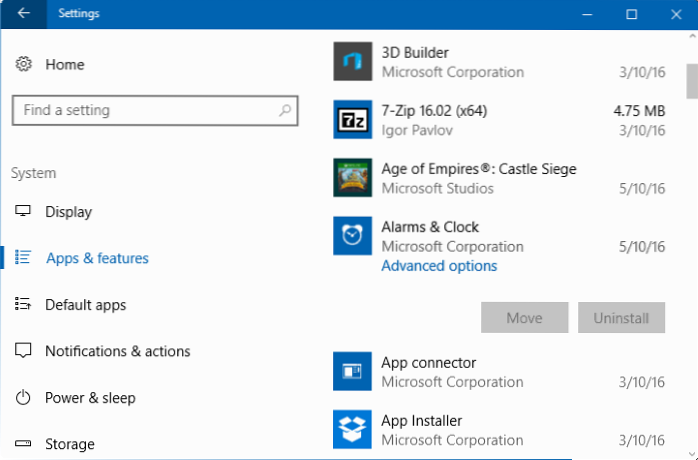This screenshot has height=460, width=698.
Task: Select the App connector icon
Action: [x=352, y=372]
